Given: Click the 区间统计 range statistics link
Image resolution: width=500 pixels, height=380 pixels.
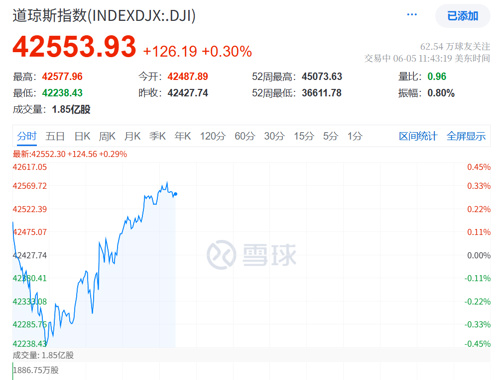Looking at the screenshot, I should coord(418,136).
